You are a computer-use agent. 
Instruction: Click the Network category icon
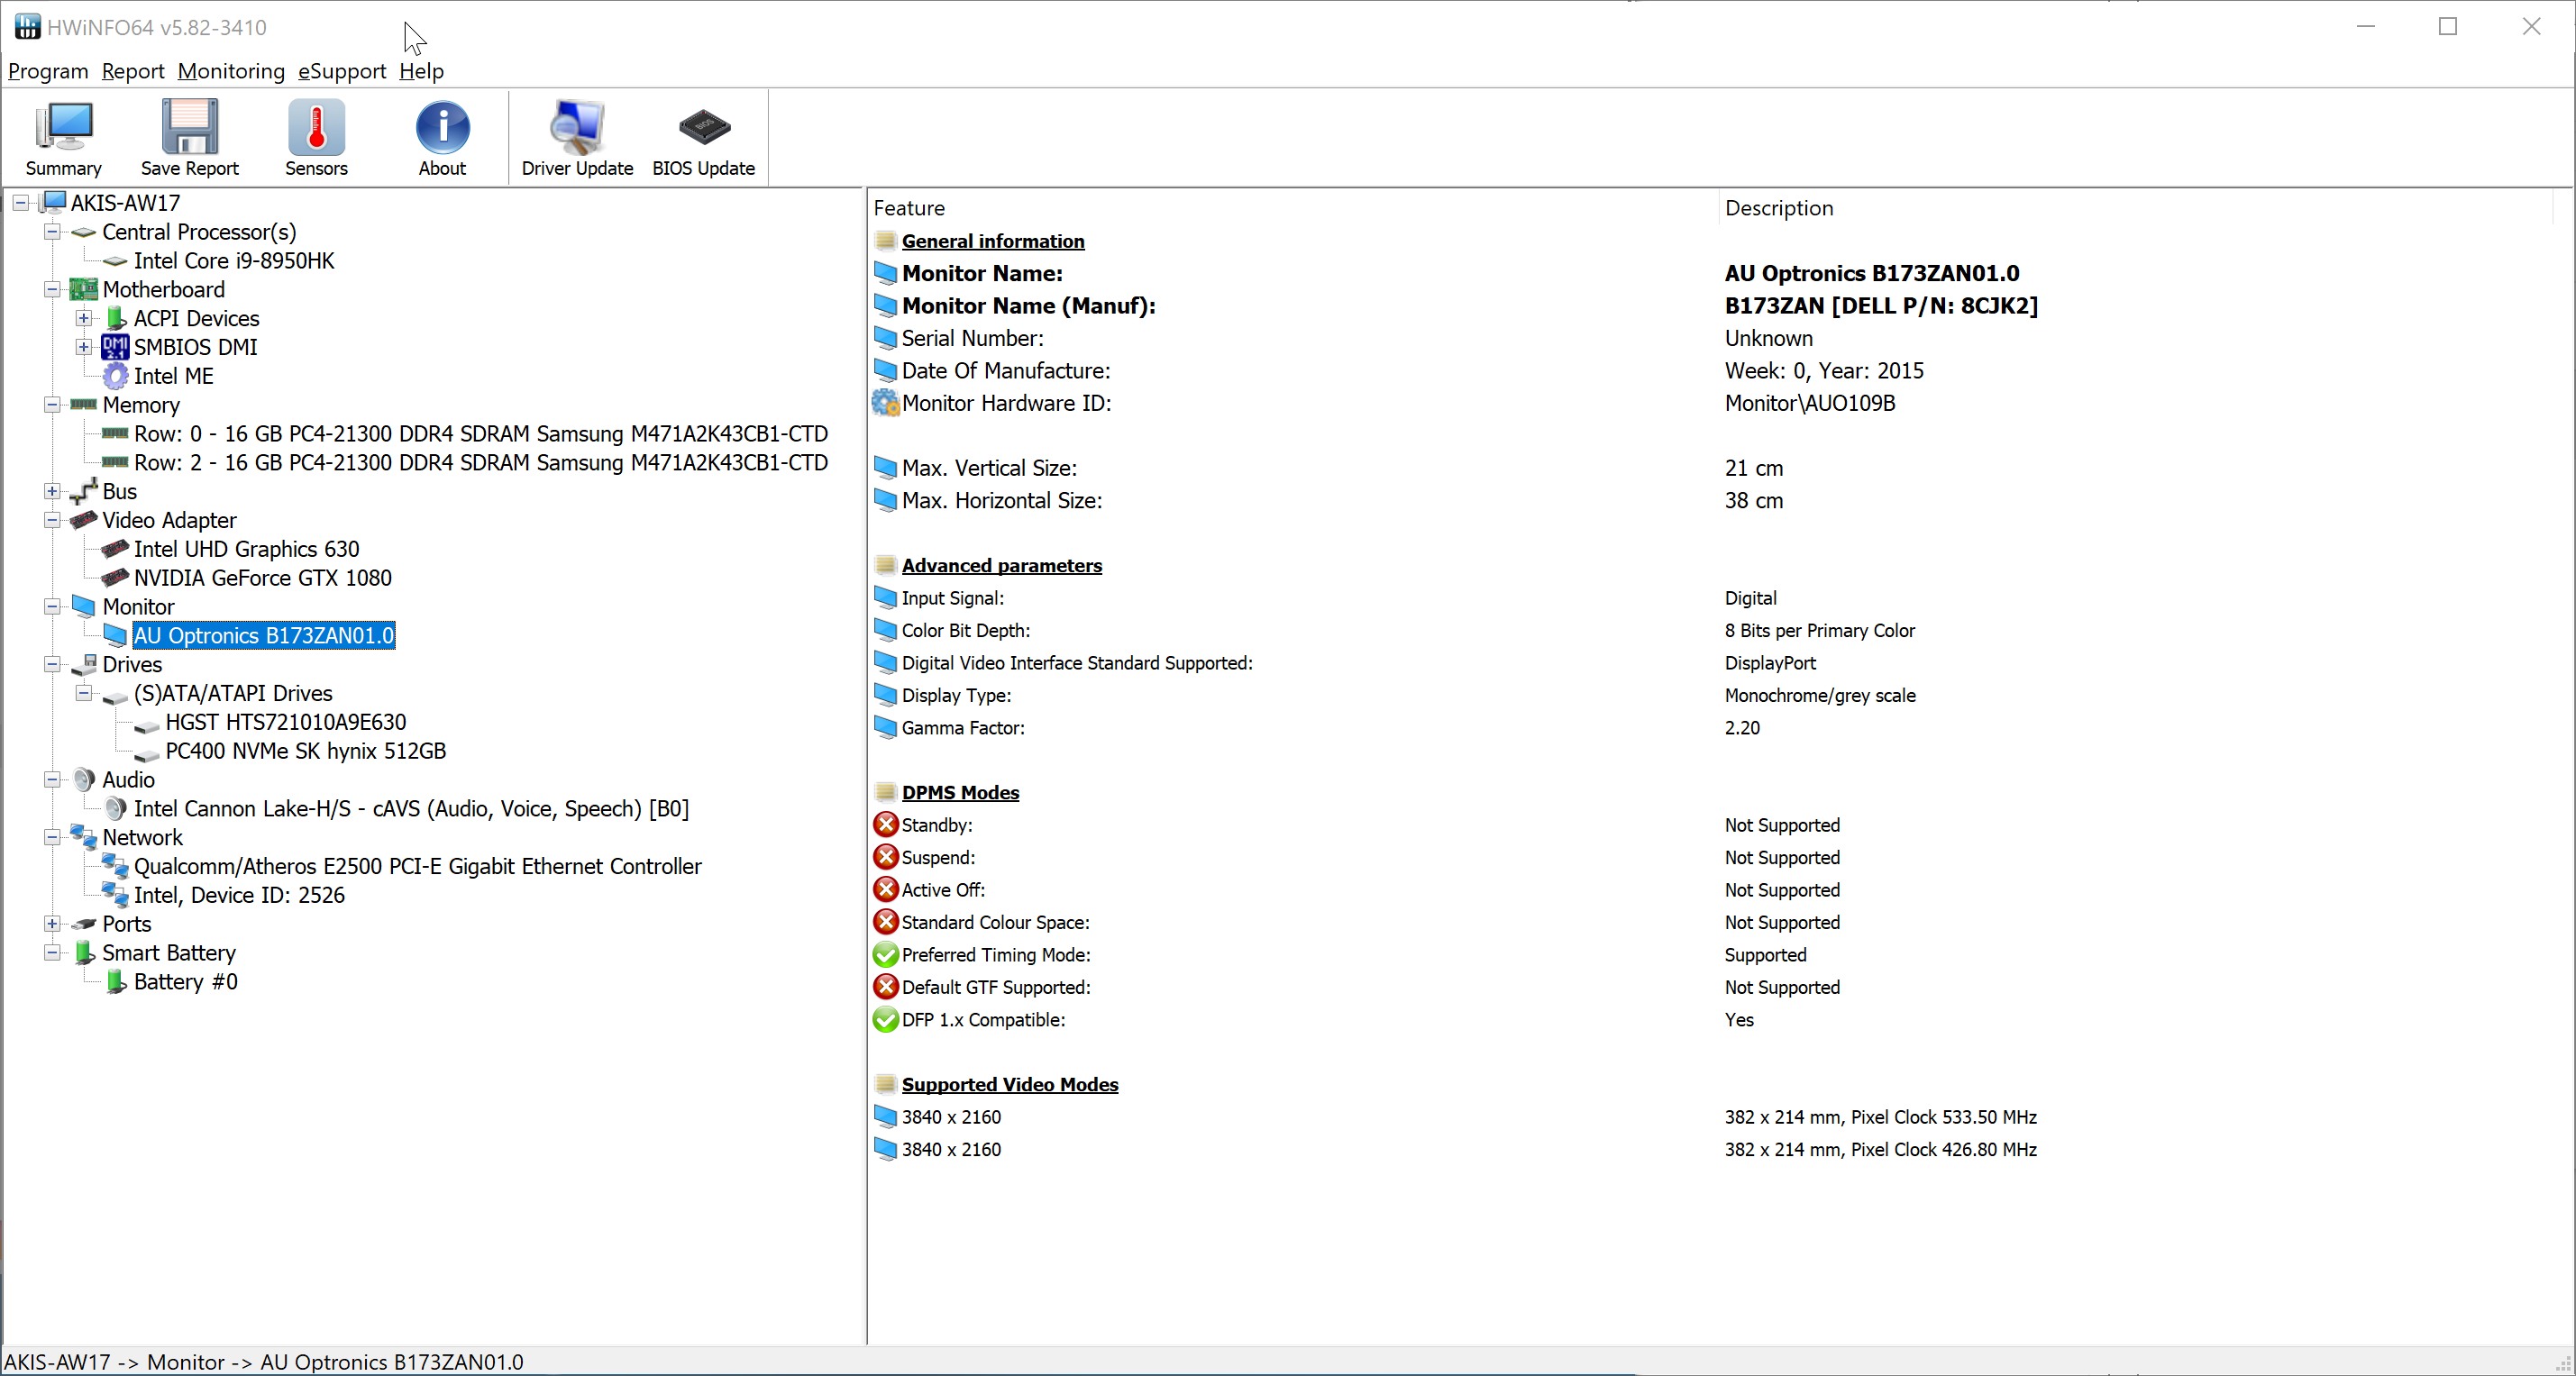(84, 837)
